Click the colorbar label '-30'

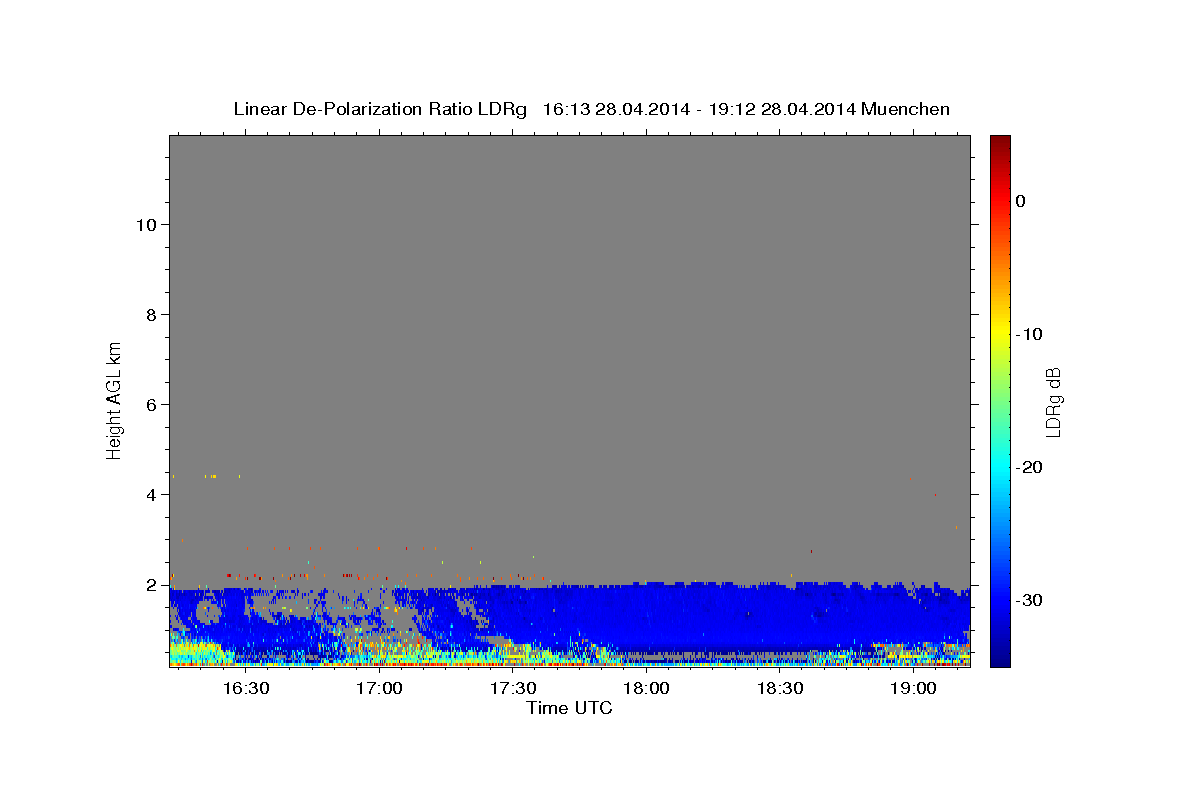click(x=1029, y=600)
